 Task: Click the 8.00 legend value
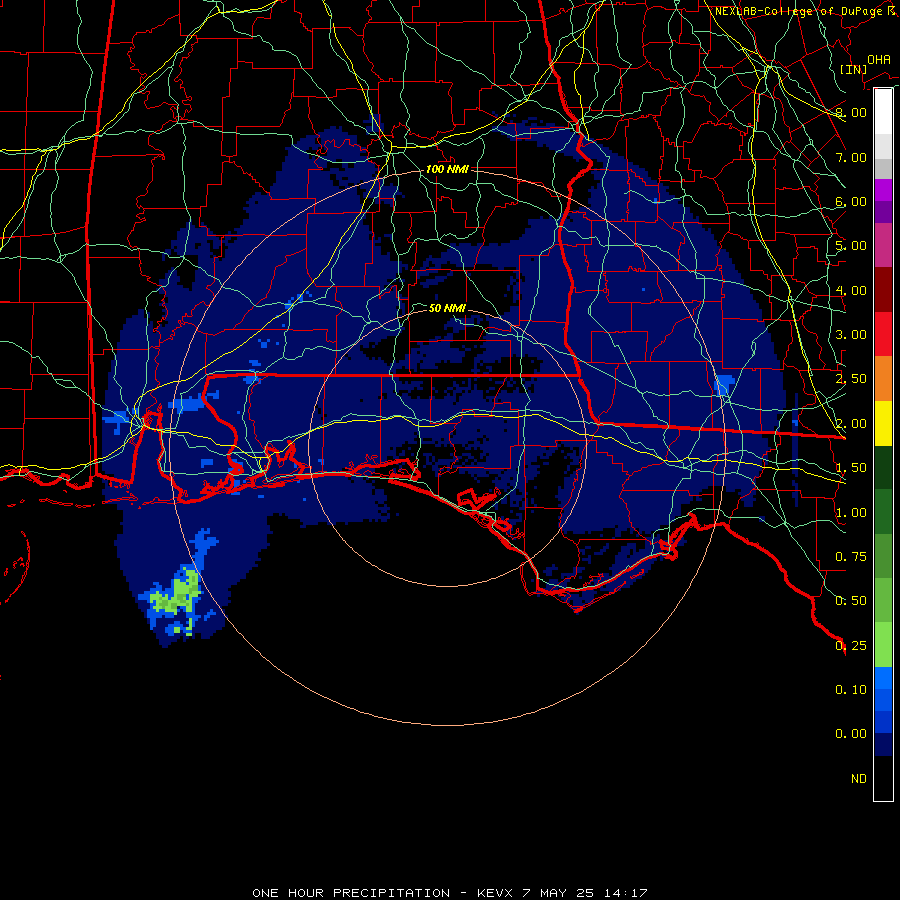click(x=851, y=112)
